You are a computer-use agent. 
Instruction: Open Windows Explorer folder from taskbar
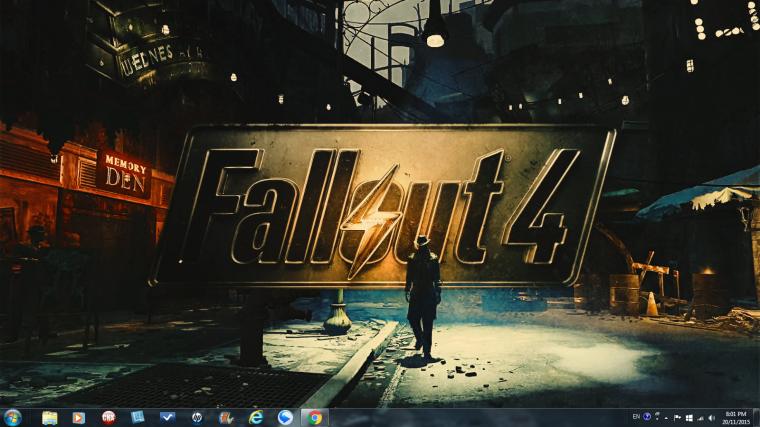tap(49, 418)
